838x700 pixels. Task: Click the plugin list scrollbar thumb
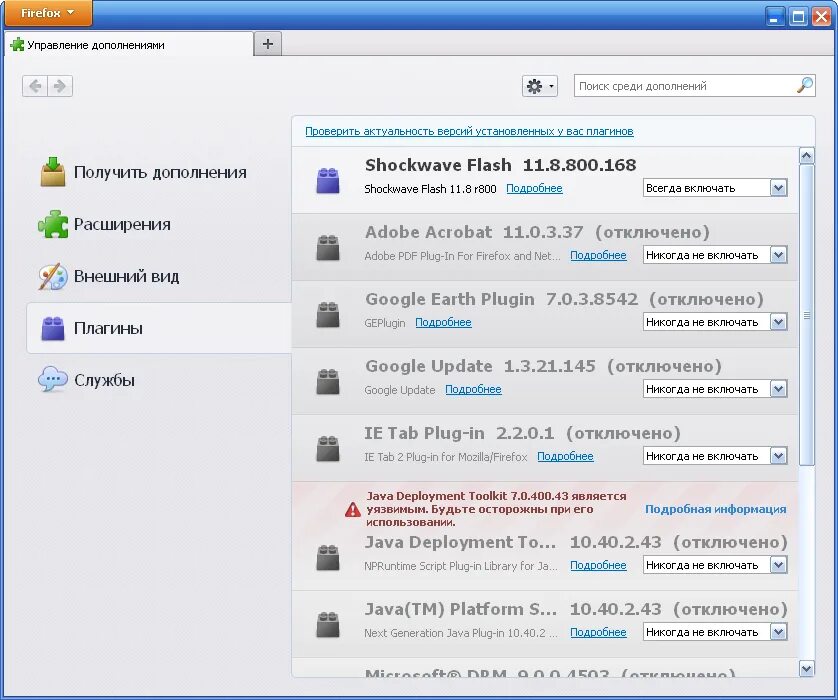(806, 315)
